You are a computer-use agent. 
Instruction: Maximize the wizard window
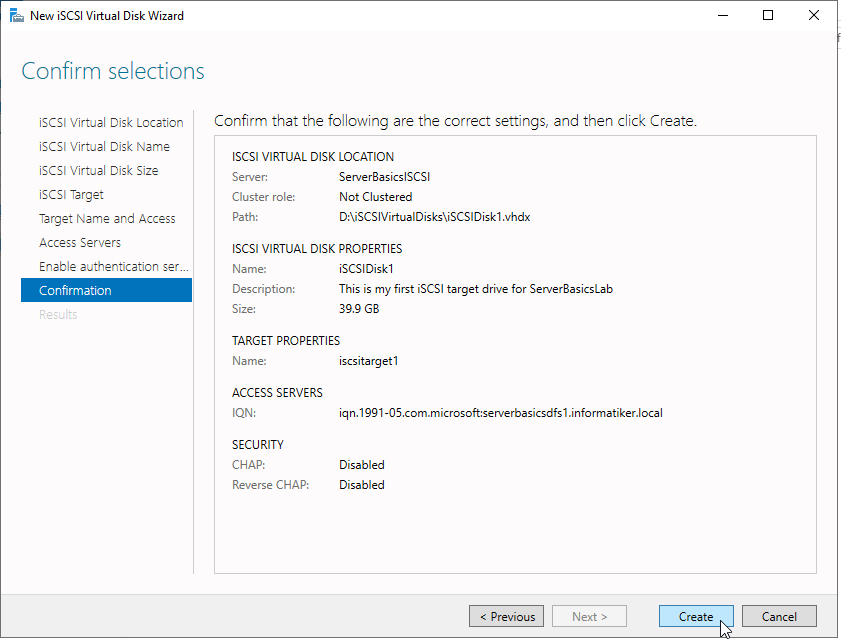click(x=768, y=16)
